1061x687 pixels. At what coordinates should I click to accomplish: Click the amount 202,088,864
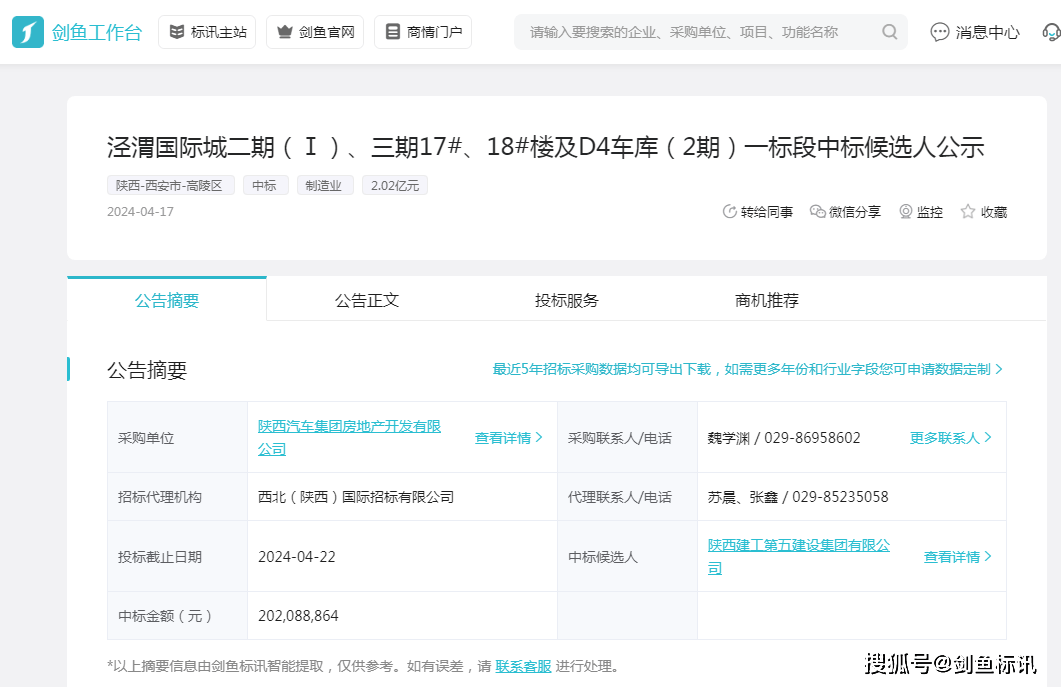298,616
